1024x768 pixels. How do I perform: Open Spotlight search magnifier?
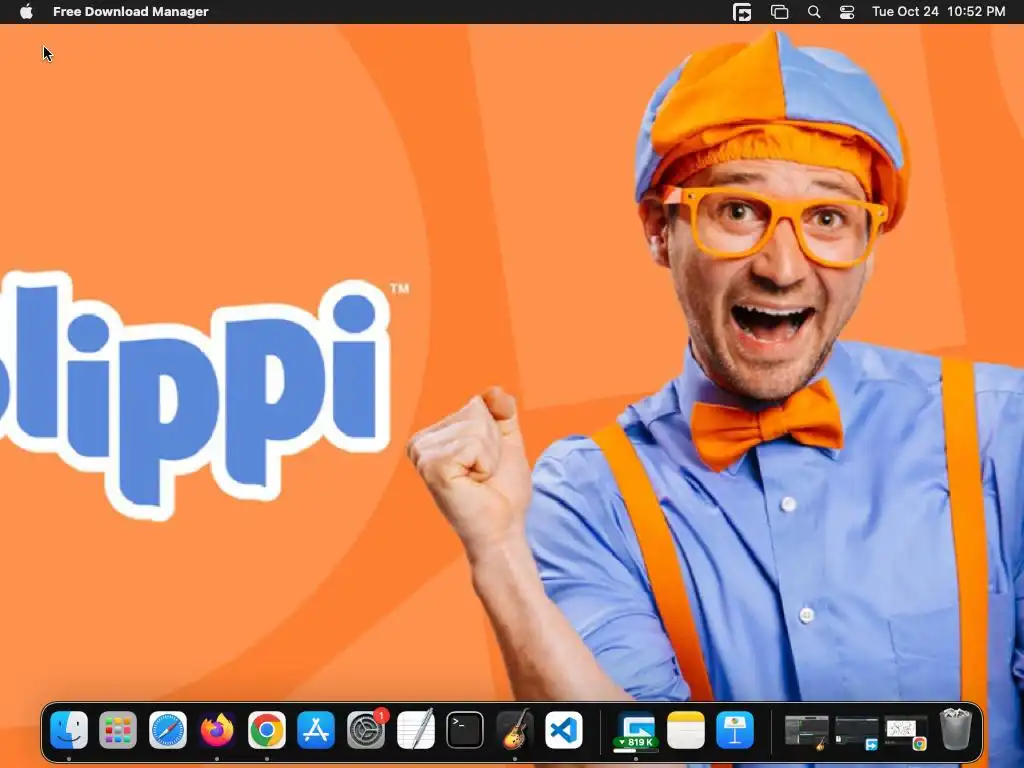click(814, 12)
